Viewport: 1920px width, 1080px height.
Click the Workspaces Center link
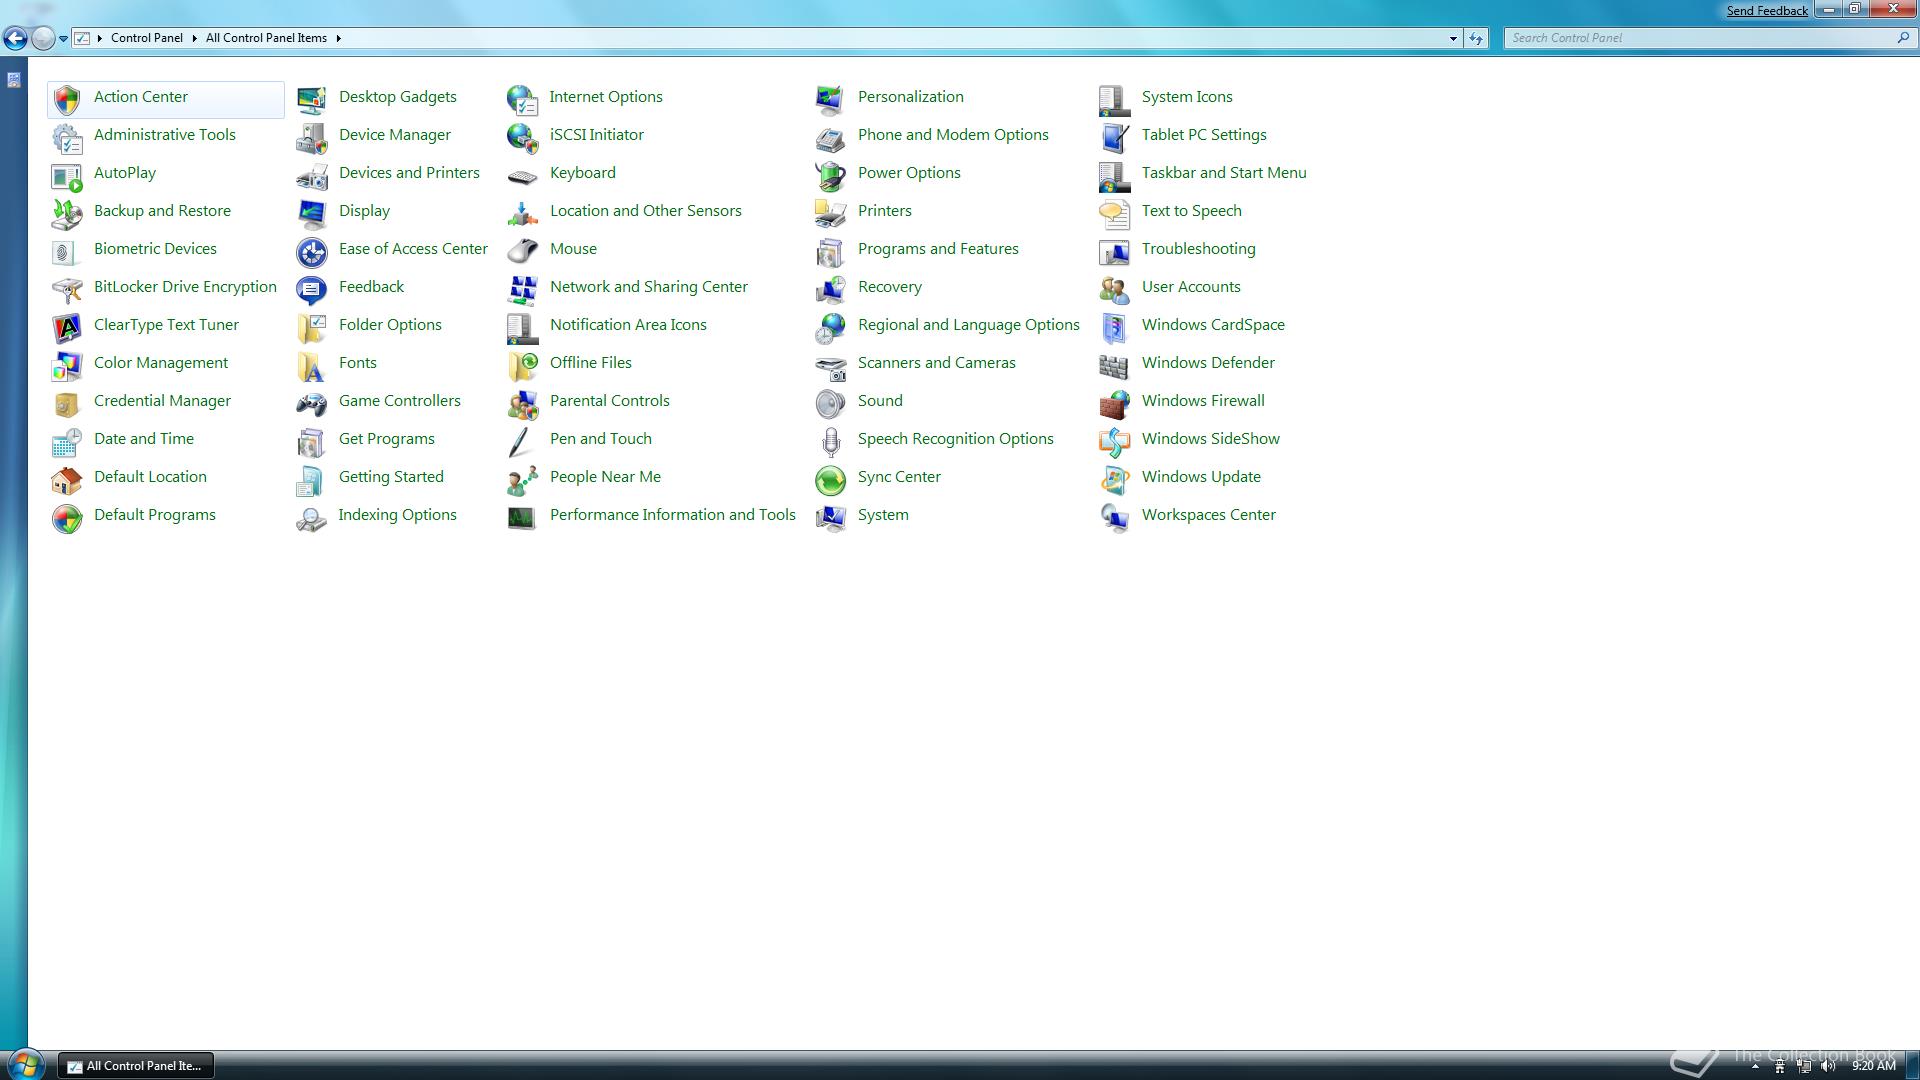click(1209, 515)
